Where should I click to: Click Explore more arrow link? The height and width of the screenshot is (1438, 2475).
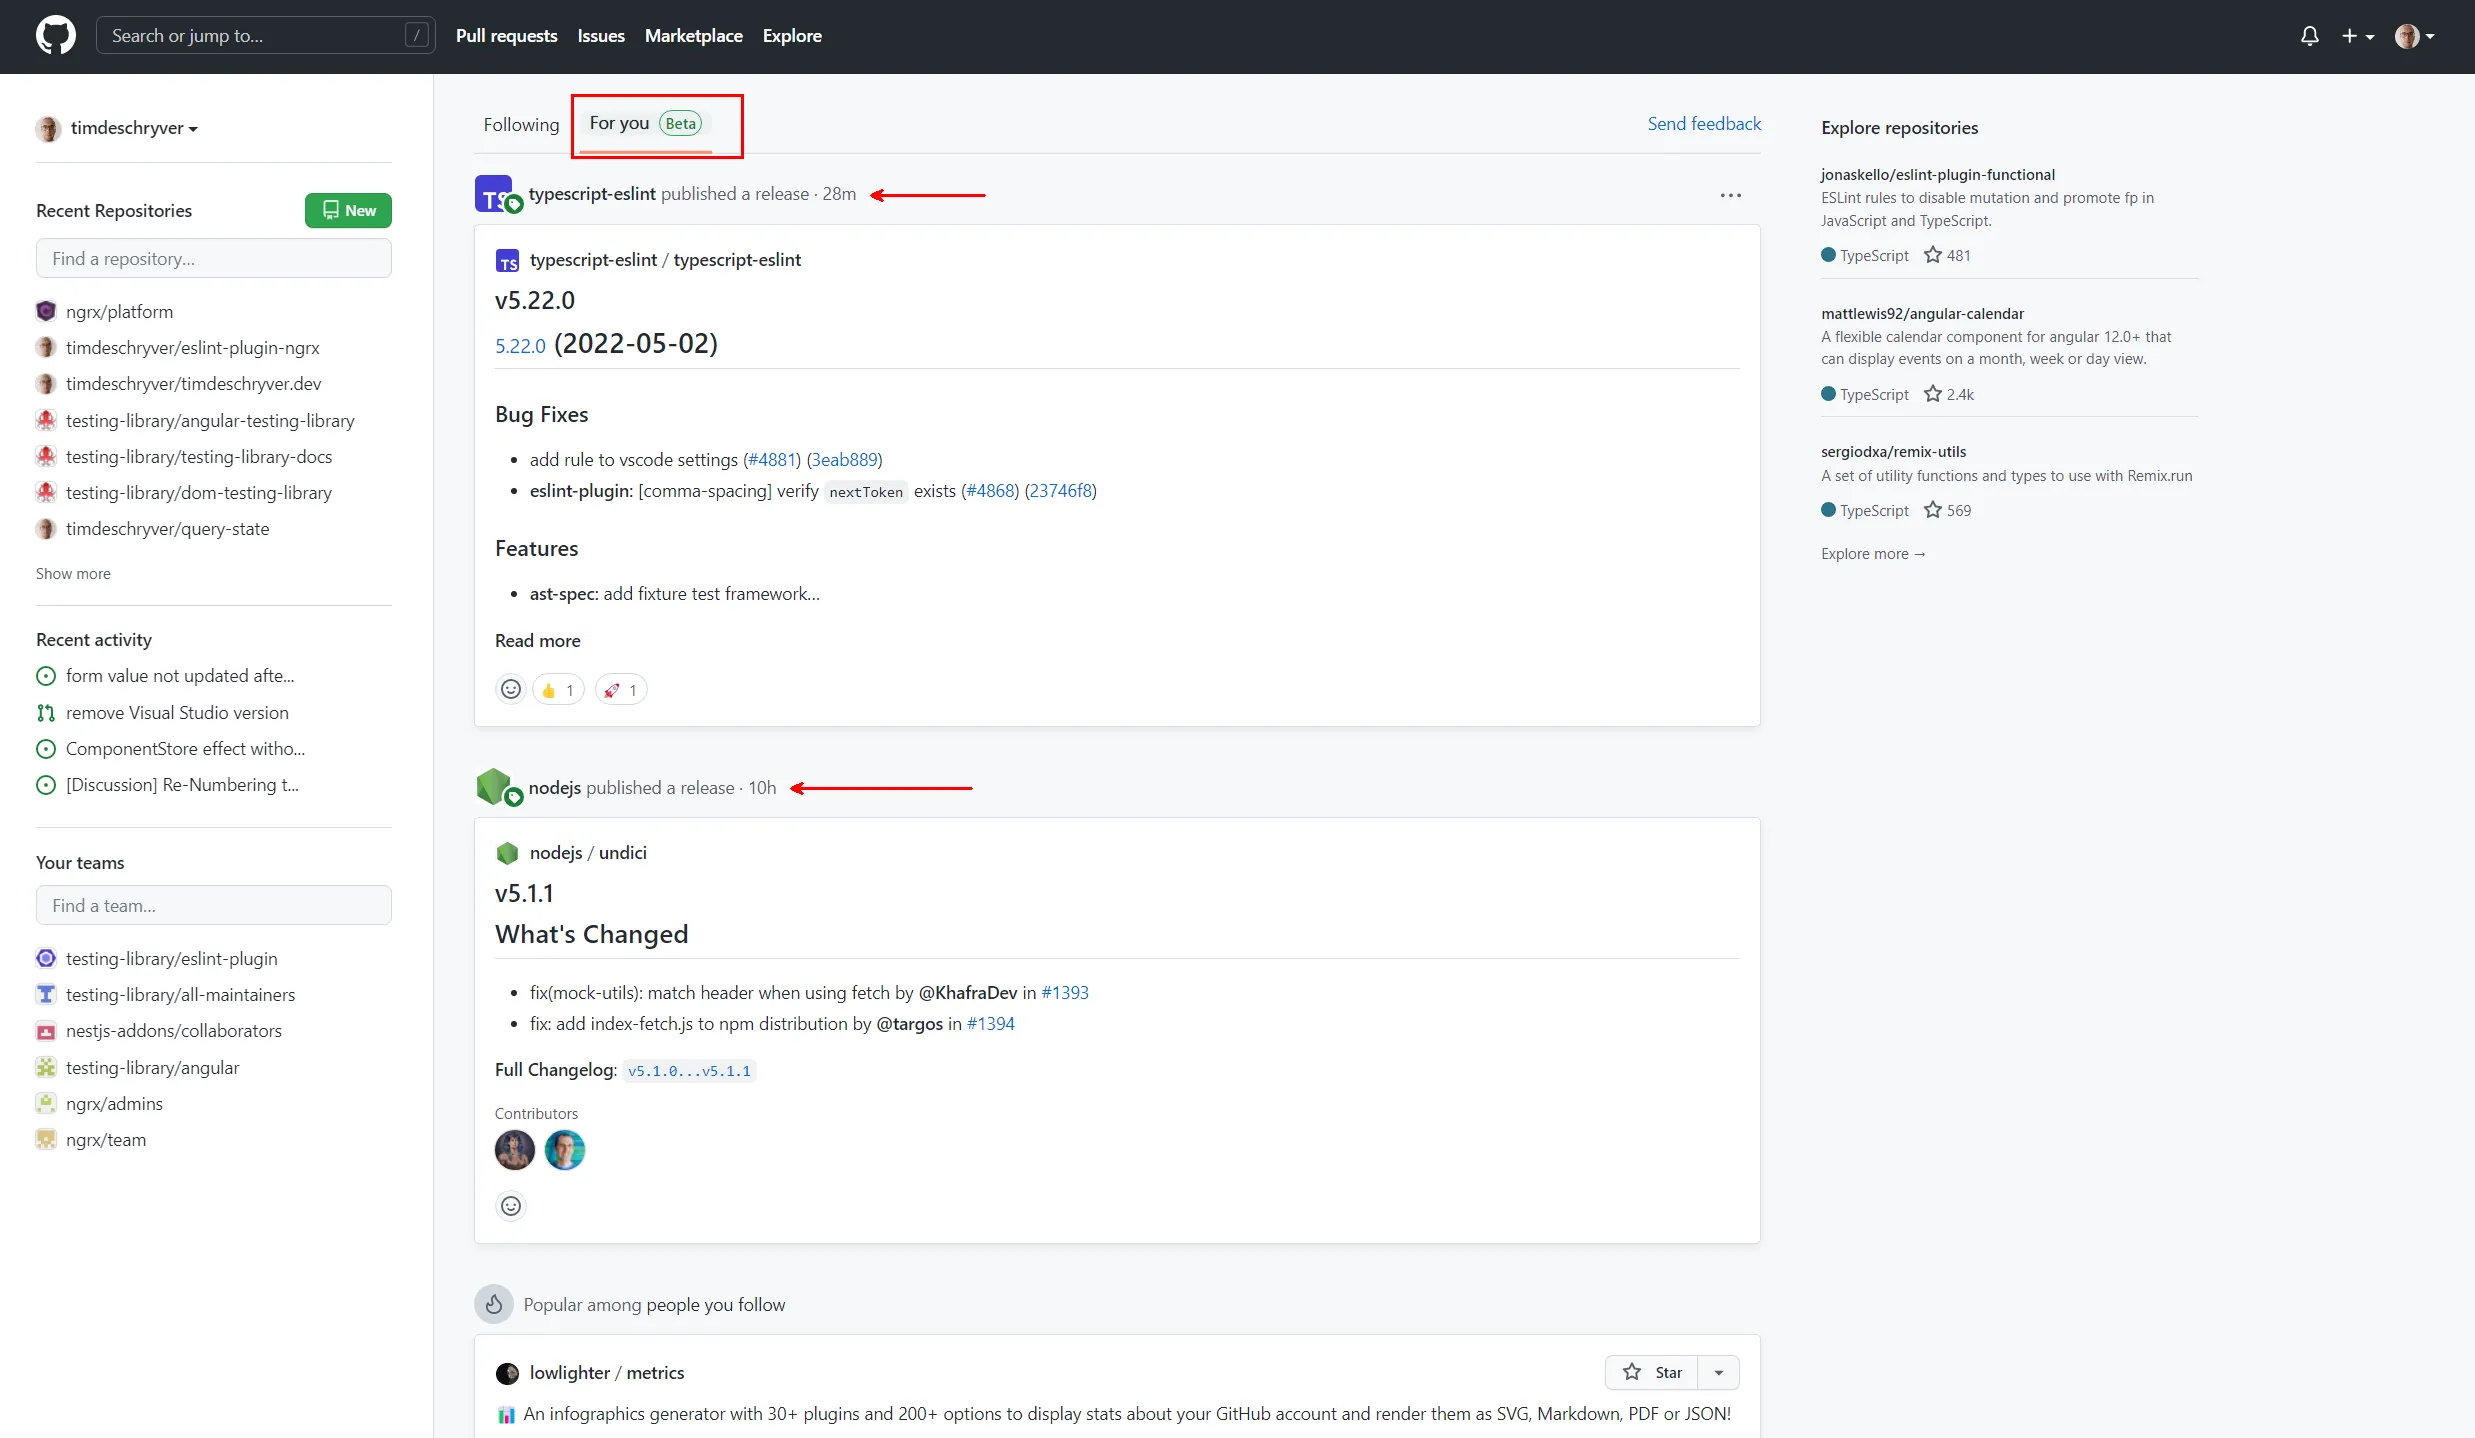(1873, 553)
